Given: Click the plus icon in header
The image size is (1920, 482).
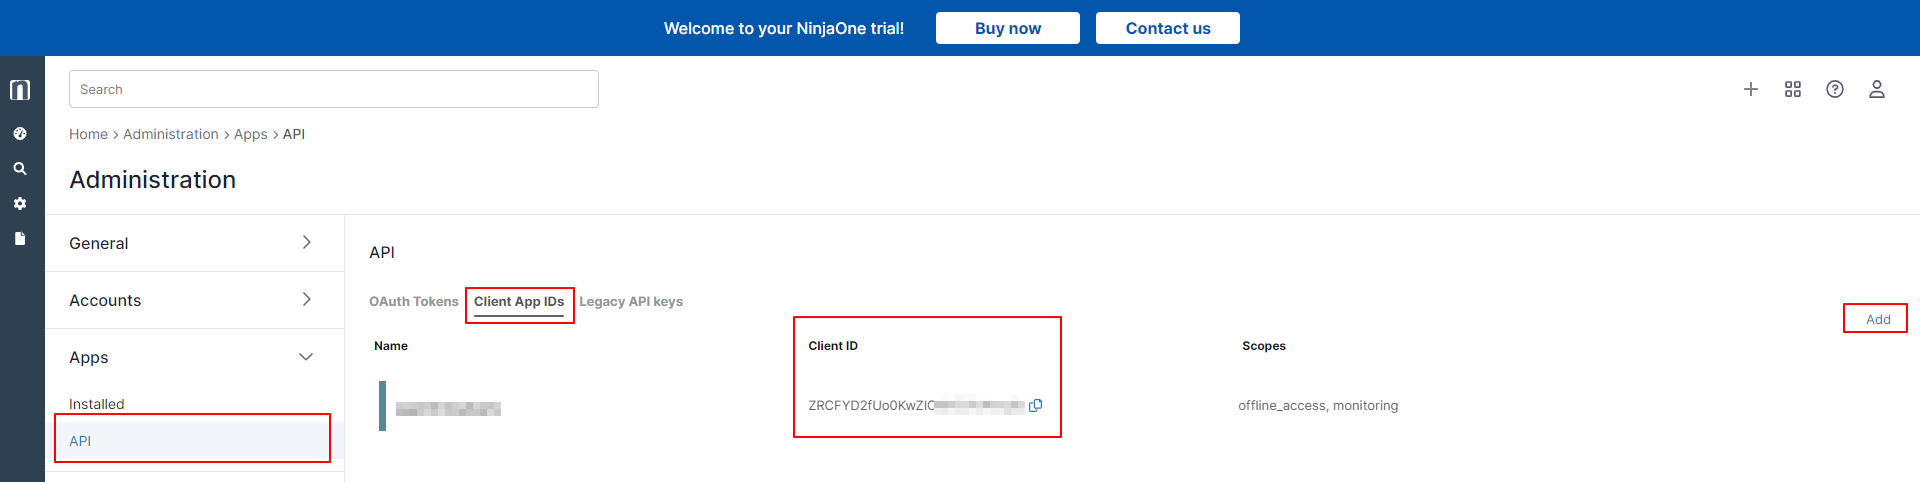Looking at the screenshot, I should pos(1751,89).
